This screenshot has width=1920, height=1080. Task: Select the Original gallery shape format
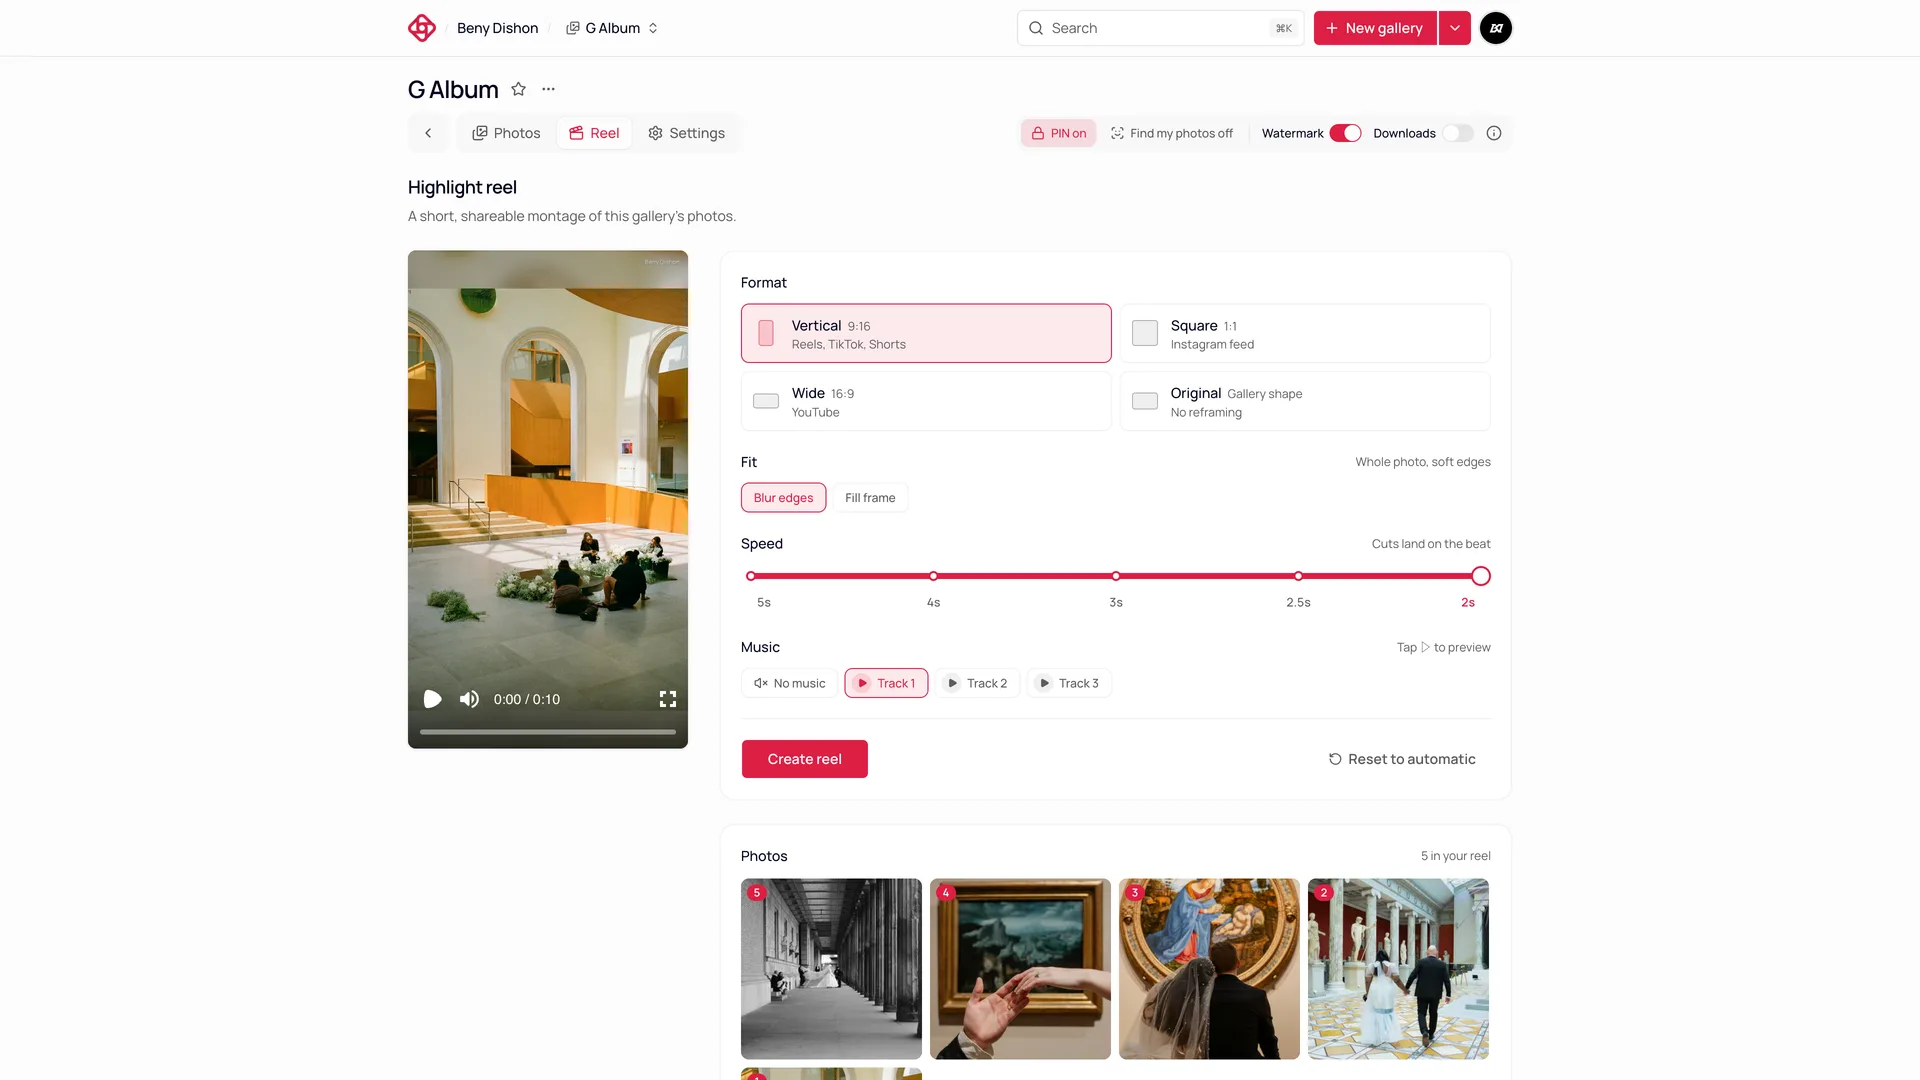(1305, 401)
